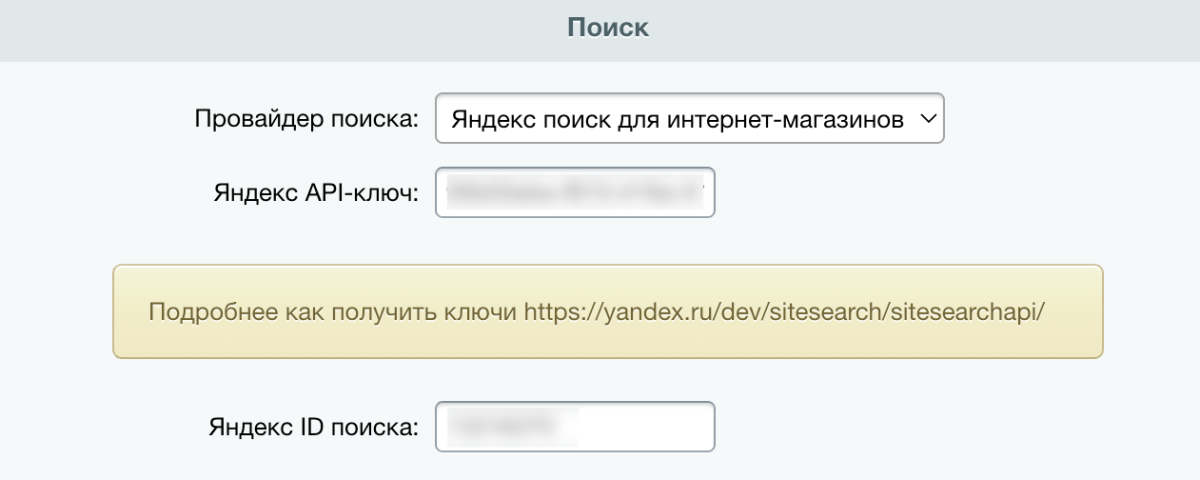1200x480 pixels.
Task: Click the chevron arrow of the search provider dropdown
Action: coord(927,119)
